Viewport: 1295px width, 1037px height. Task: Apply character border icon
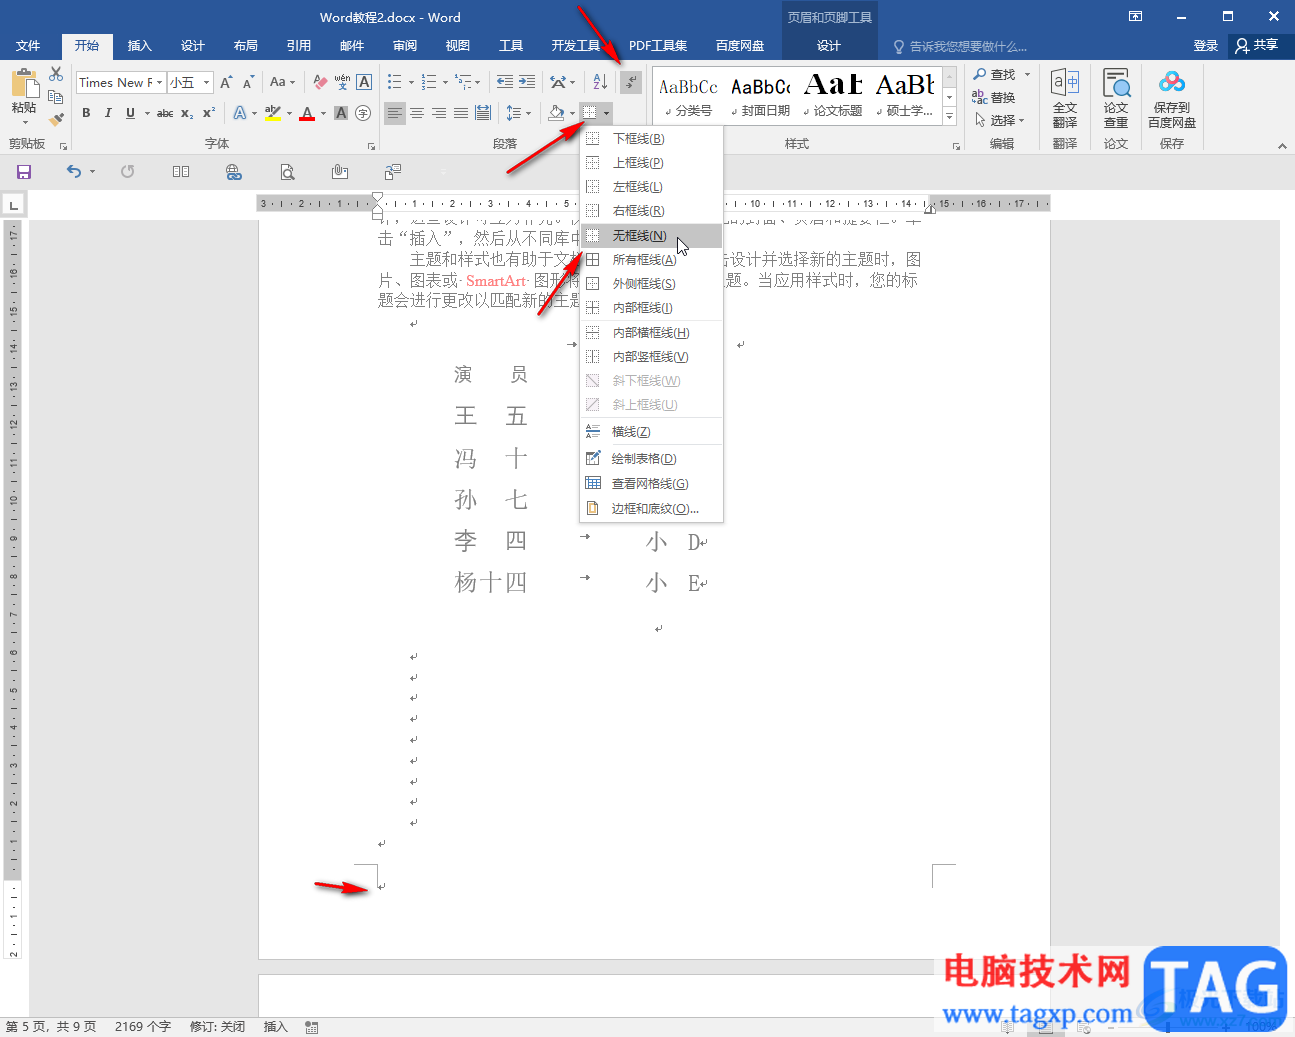(364, 82)
